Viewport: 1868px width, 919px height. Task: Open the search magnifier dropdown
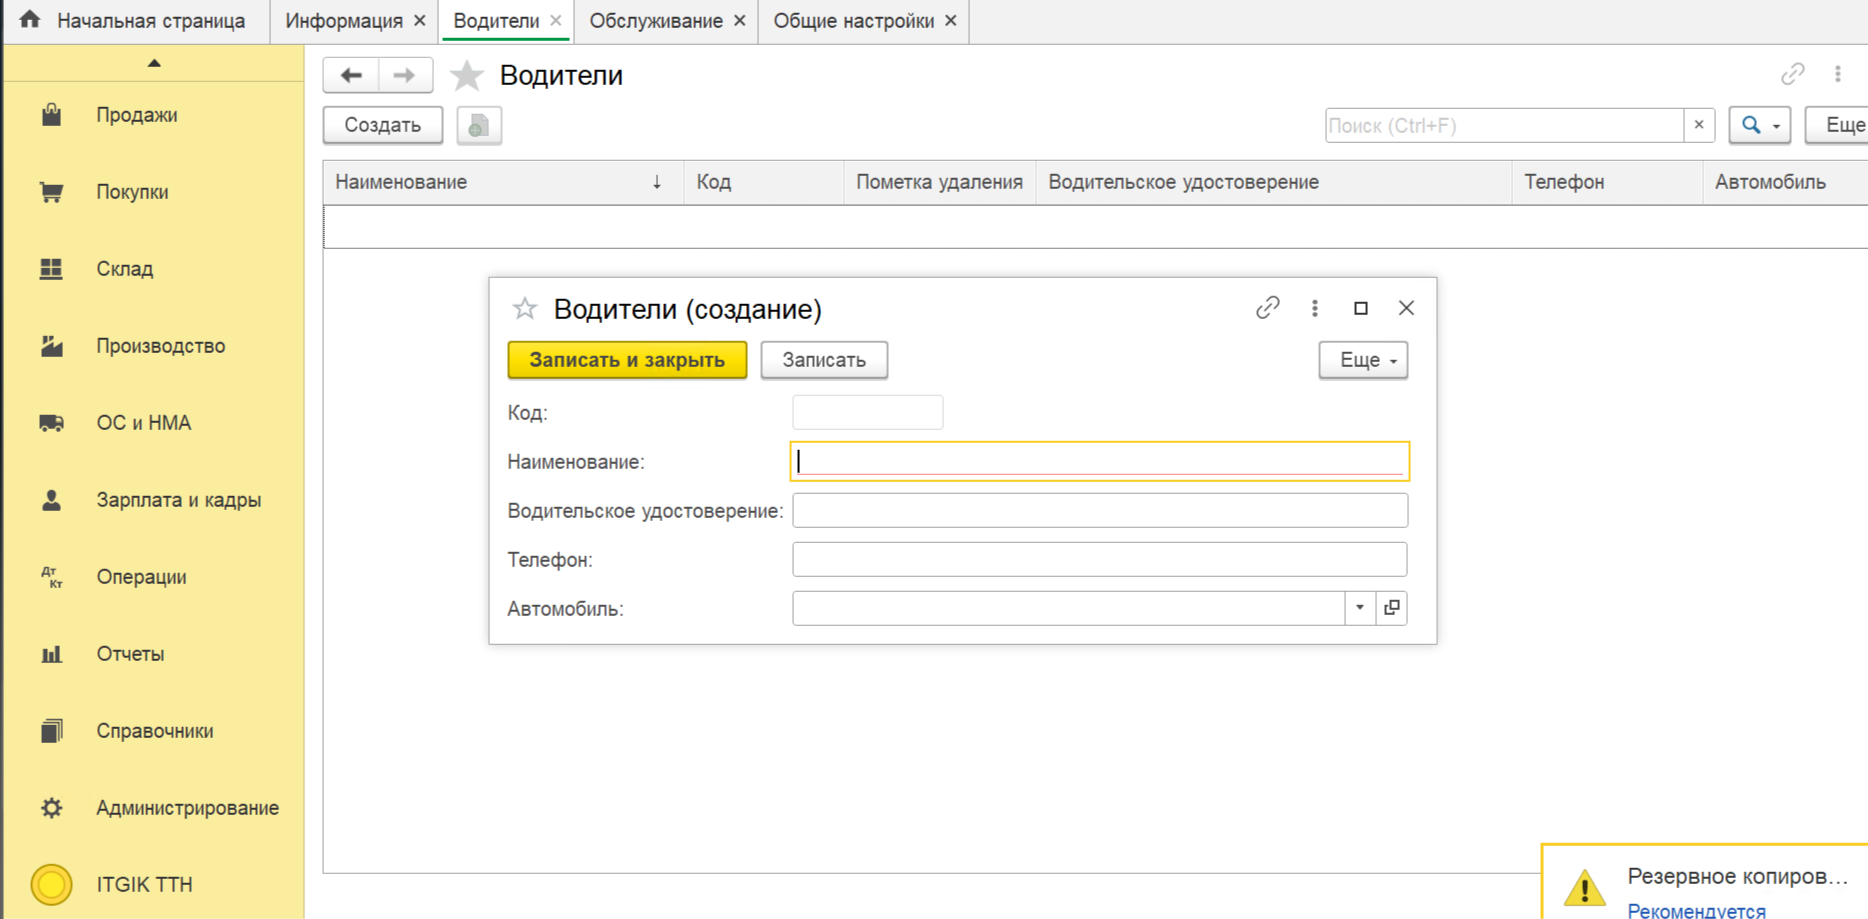click(x=1759, y=126)
